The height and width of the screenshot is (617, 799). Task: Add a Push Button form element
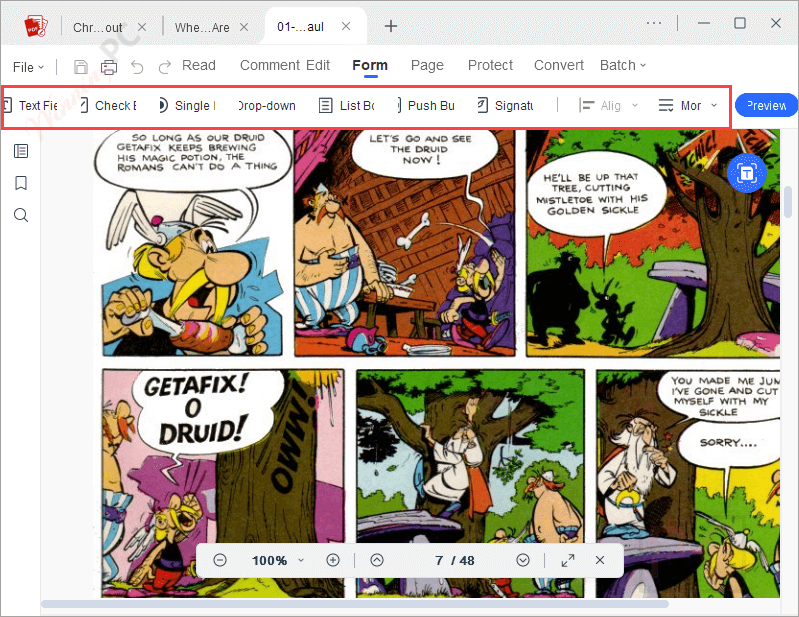[426, 105]
